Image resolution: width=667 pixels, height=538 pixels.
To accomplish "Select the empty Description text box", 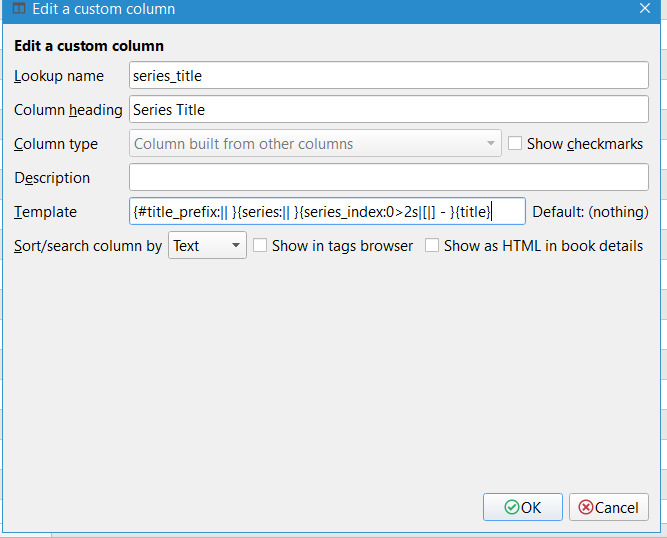I will coord(389,177).
